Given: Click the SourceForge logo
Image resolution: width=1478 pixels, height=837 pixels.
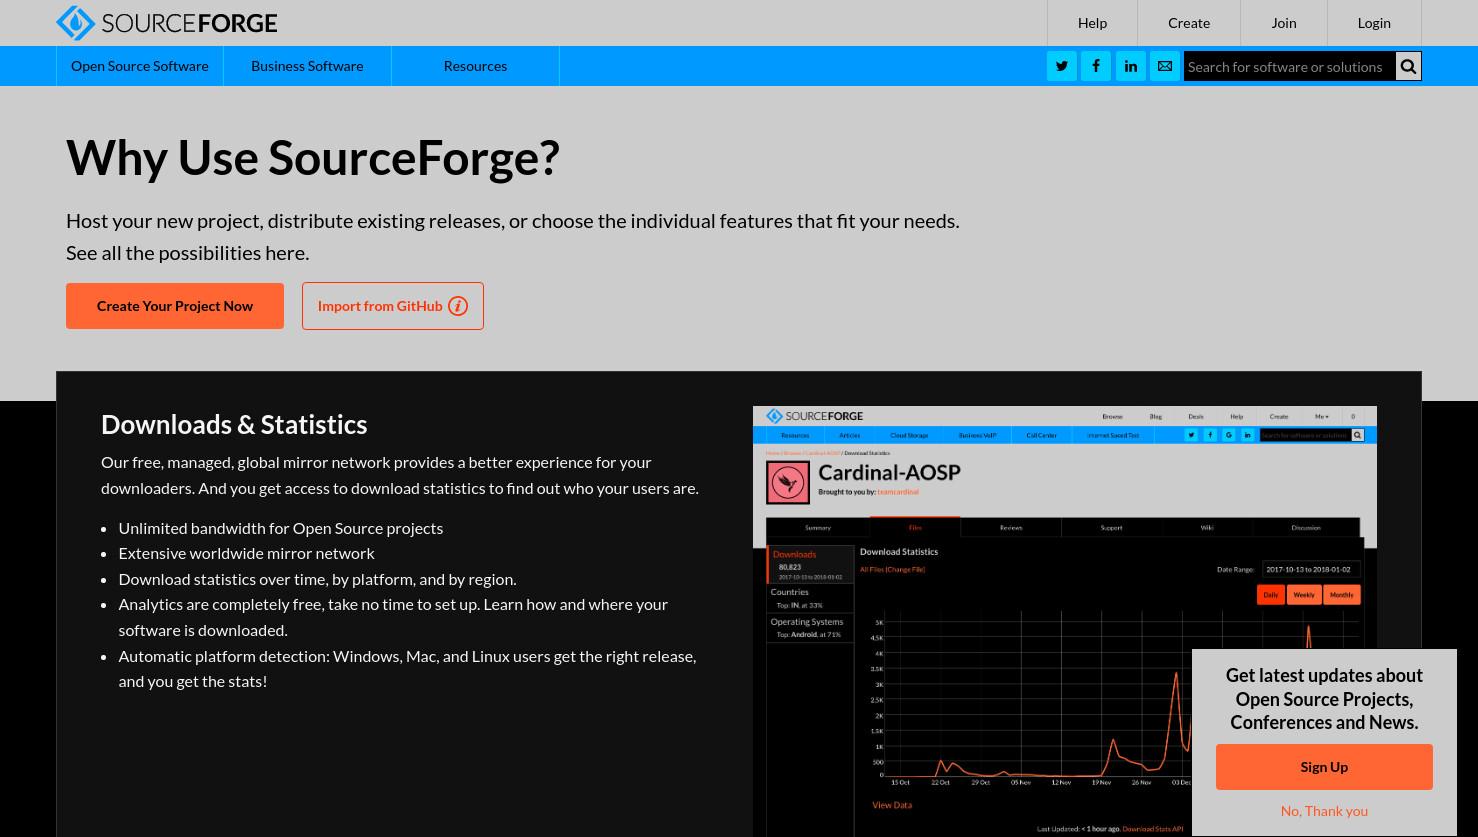Looking at the screenshot, I should click(x=166, y=22).
